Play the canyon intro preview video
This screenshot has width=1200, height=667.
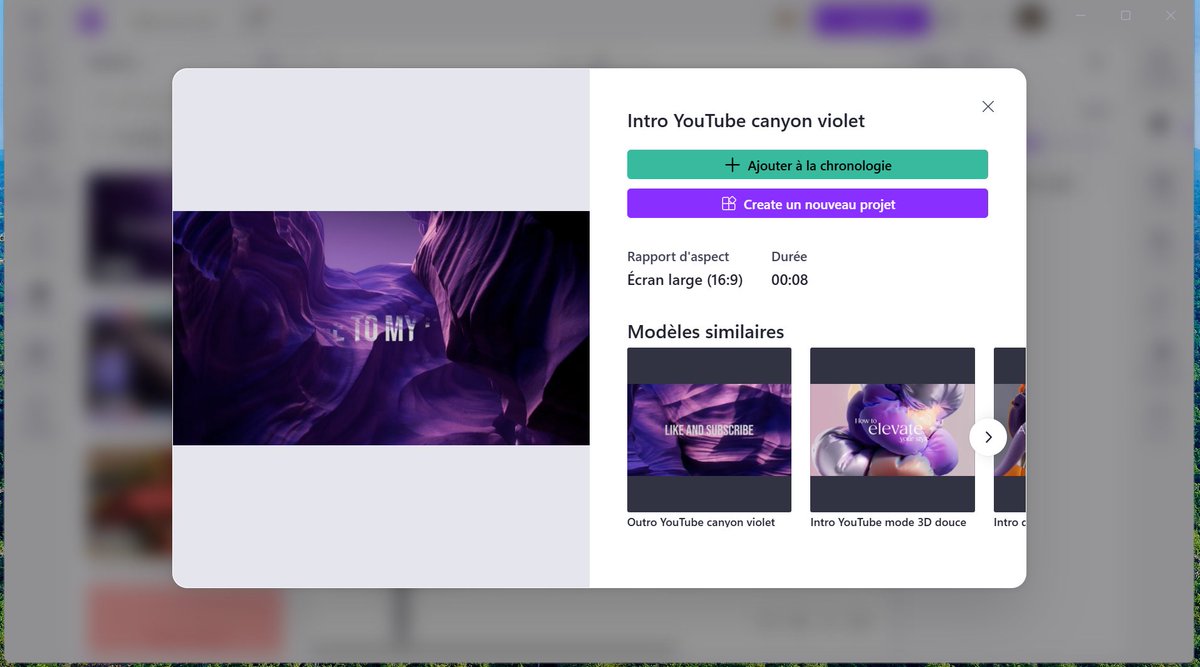click(381, 327)
